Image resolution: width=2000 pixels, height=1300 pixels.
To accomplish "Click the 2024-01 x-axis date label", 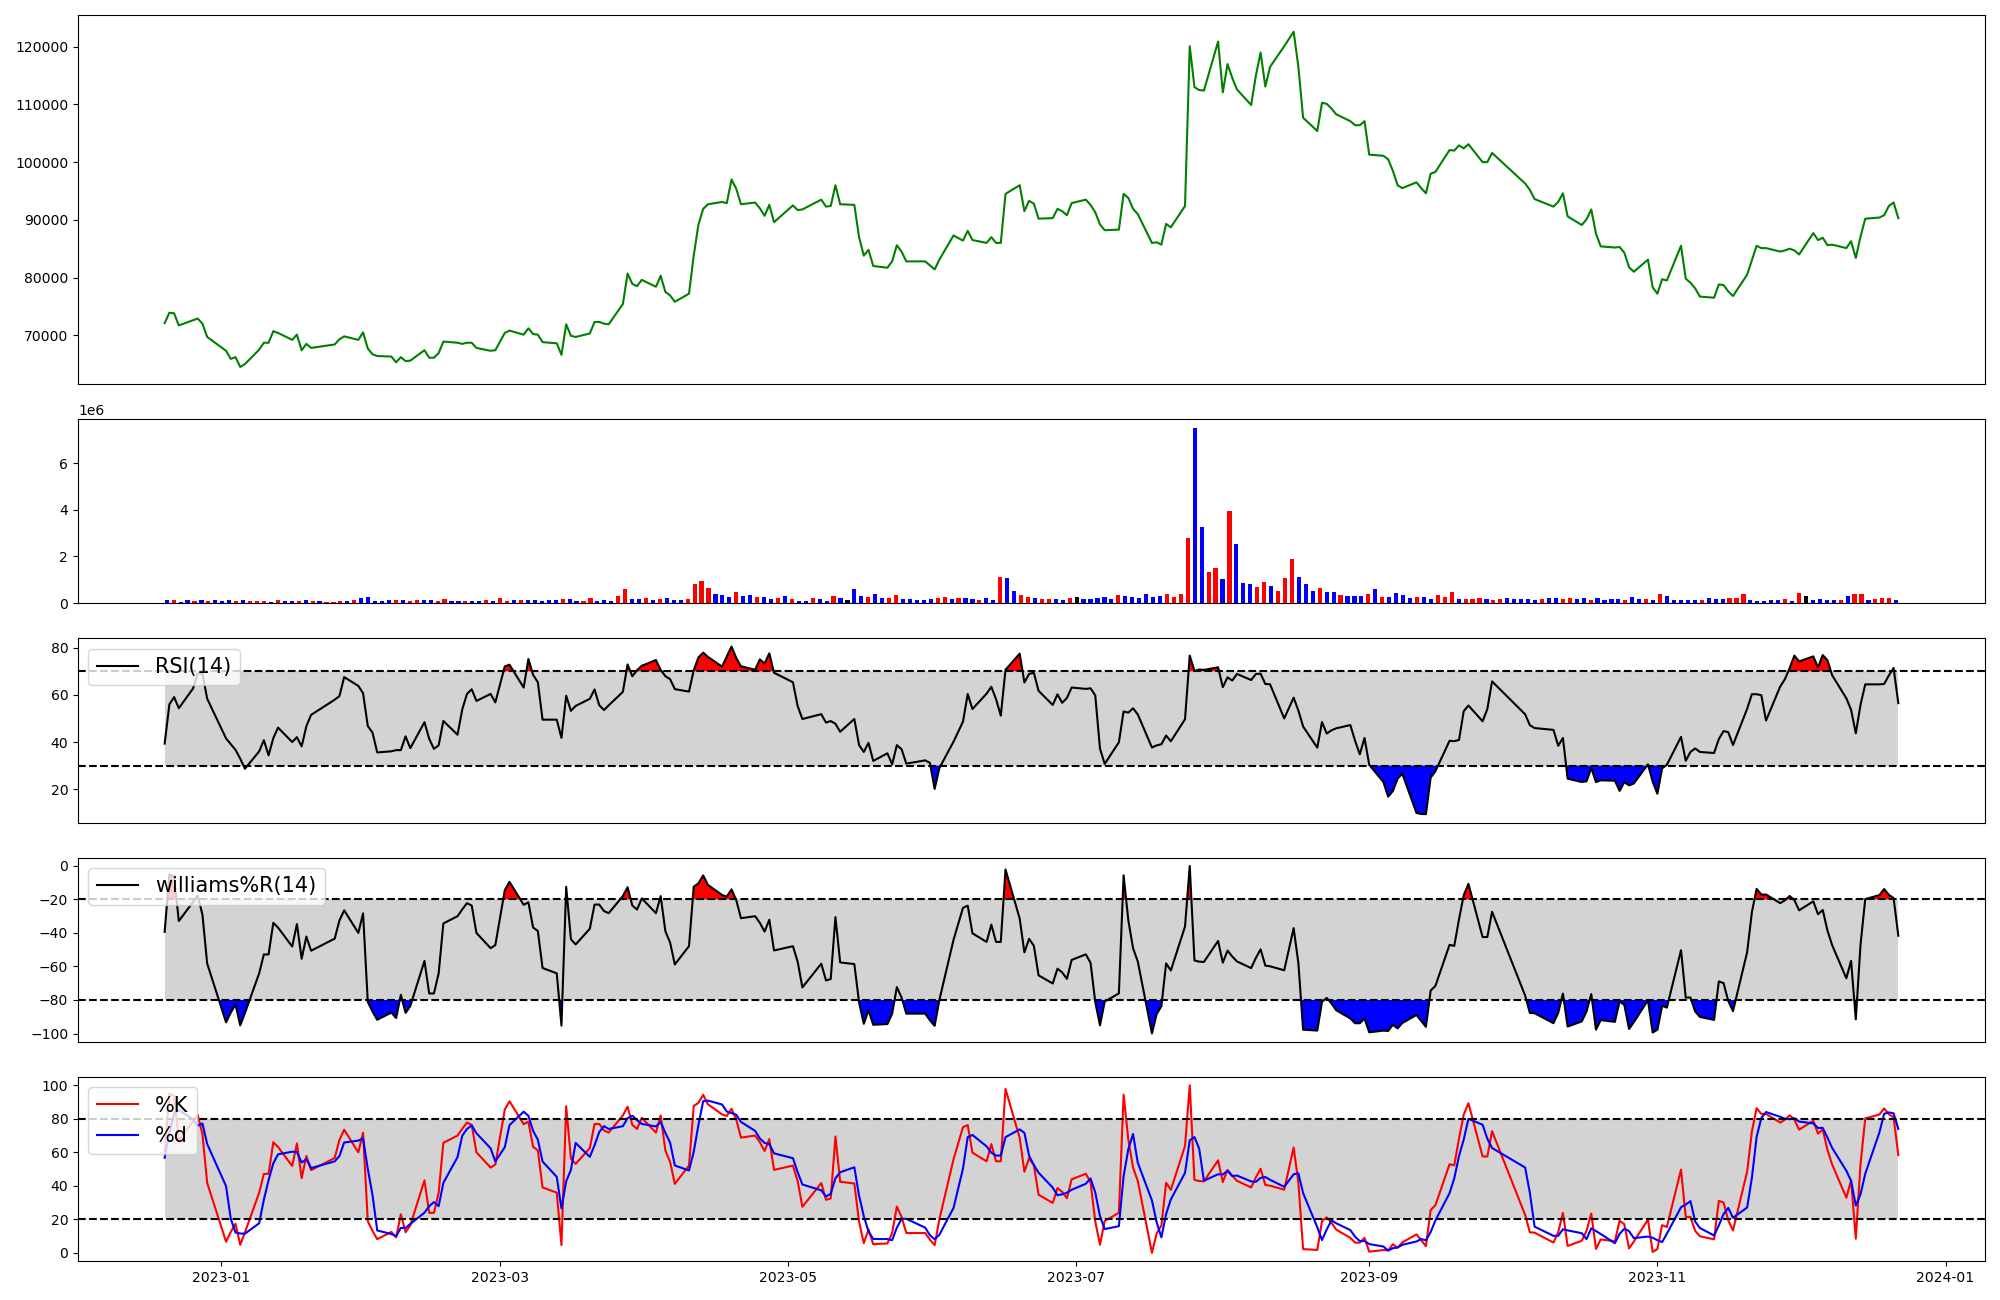I will (1945, 1277).
